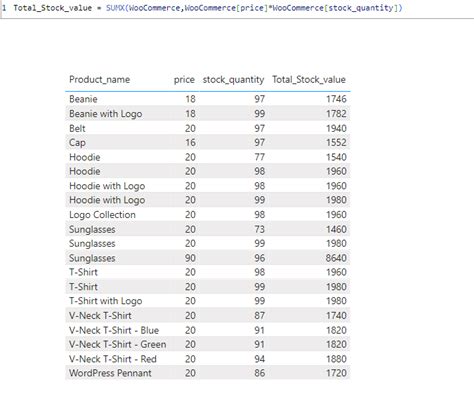This screenshot has width=474, height=396.
Task: Select the Beanie row name
Action: pyautogui.click(x=83, y=99)
